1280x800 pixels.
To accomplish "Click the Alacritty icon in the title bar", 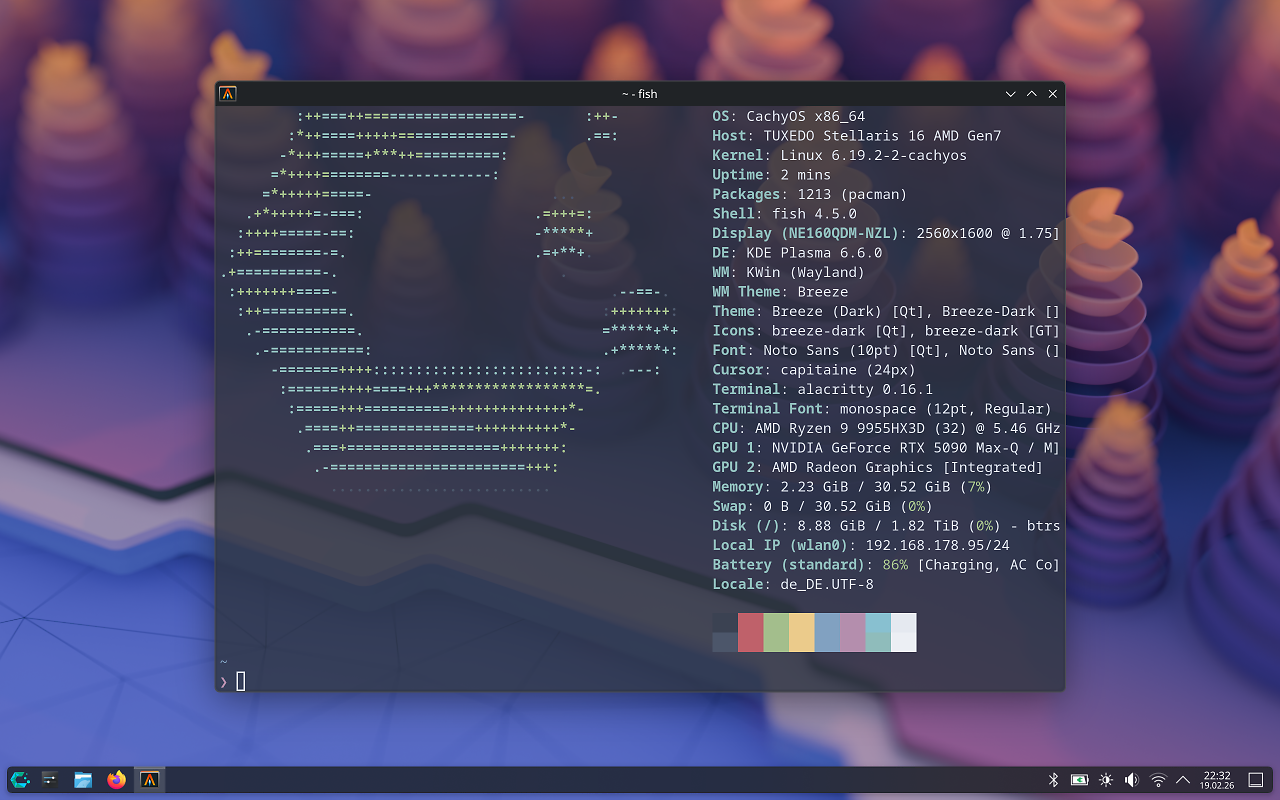I will coord(228,94).
